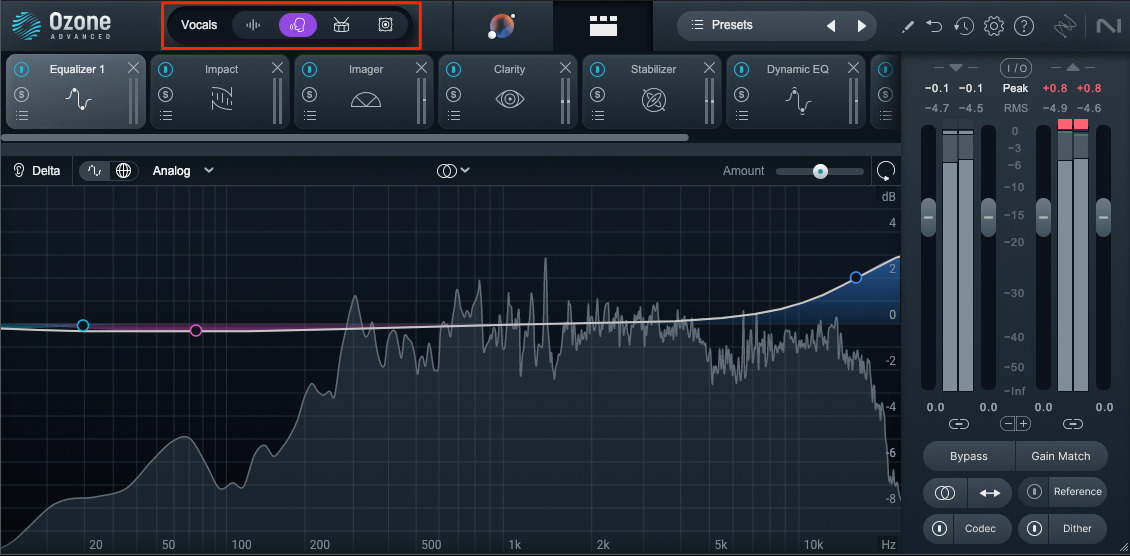Solo the Clarity module

453,94
